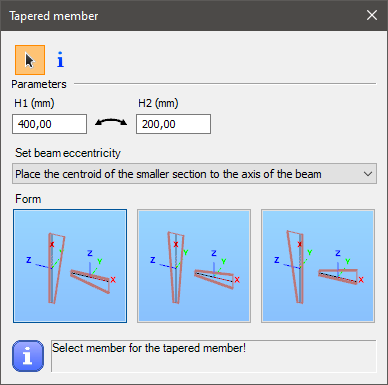Click the divider line beside the Parameters heading
Image resolution: width=388 pixels, height=385 pixels.
(x=225, y=84)
